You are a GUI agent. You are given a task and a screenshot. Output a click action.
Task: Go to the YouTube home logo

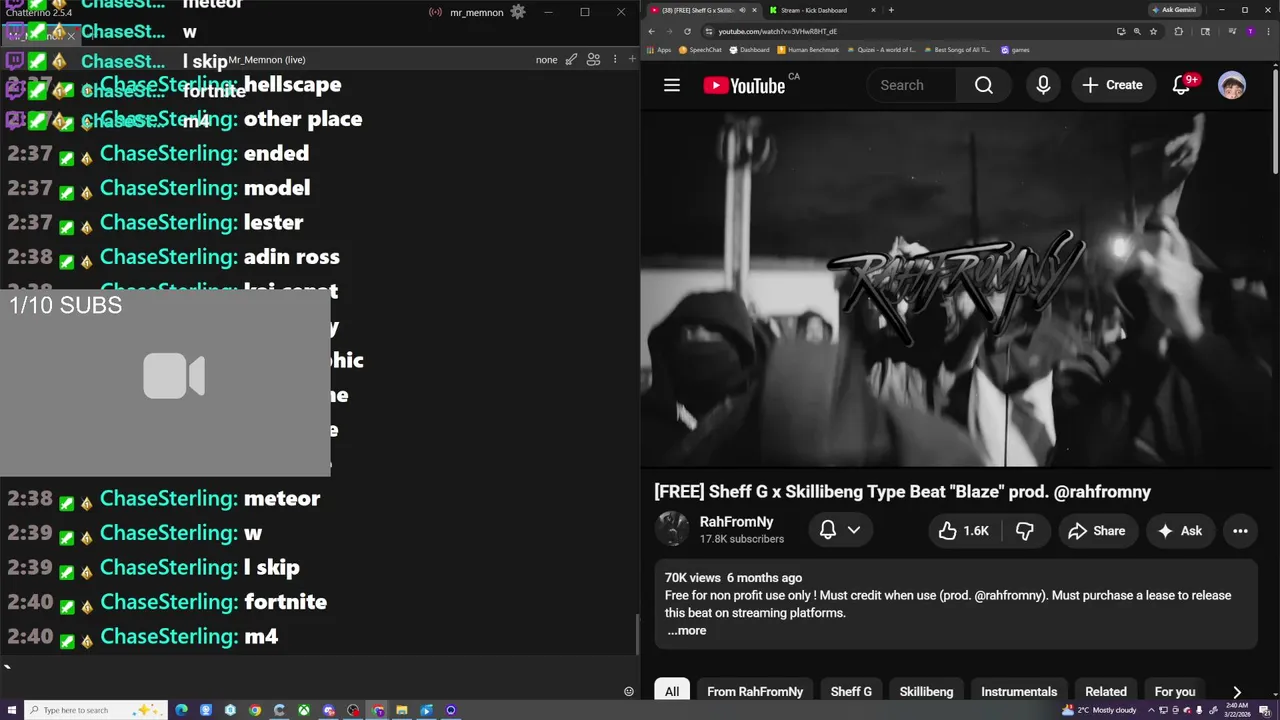[x=745, y=85]
